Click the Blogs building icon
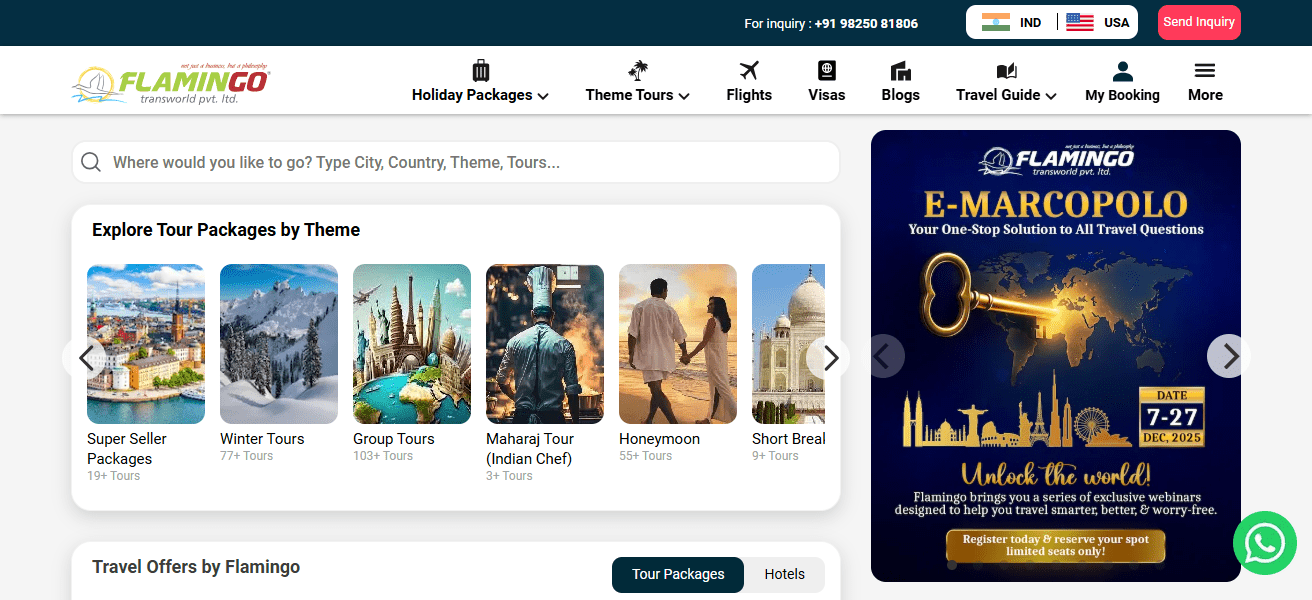The height and width of the screenshot is (600, 1312). point(900,71)
